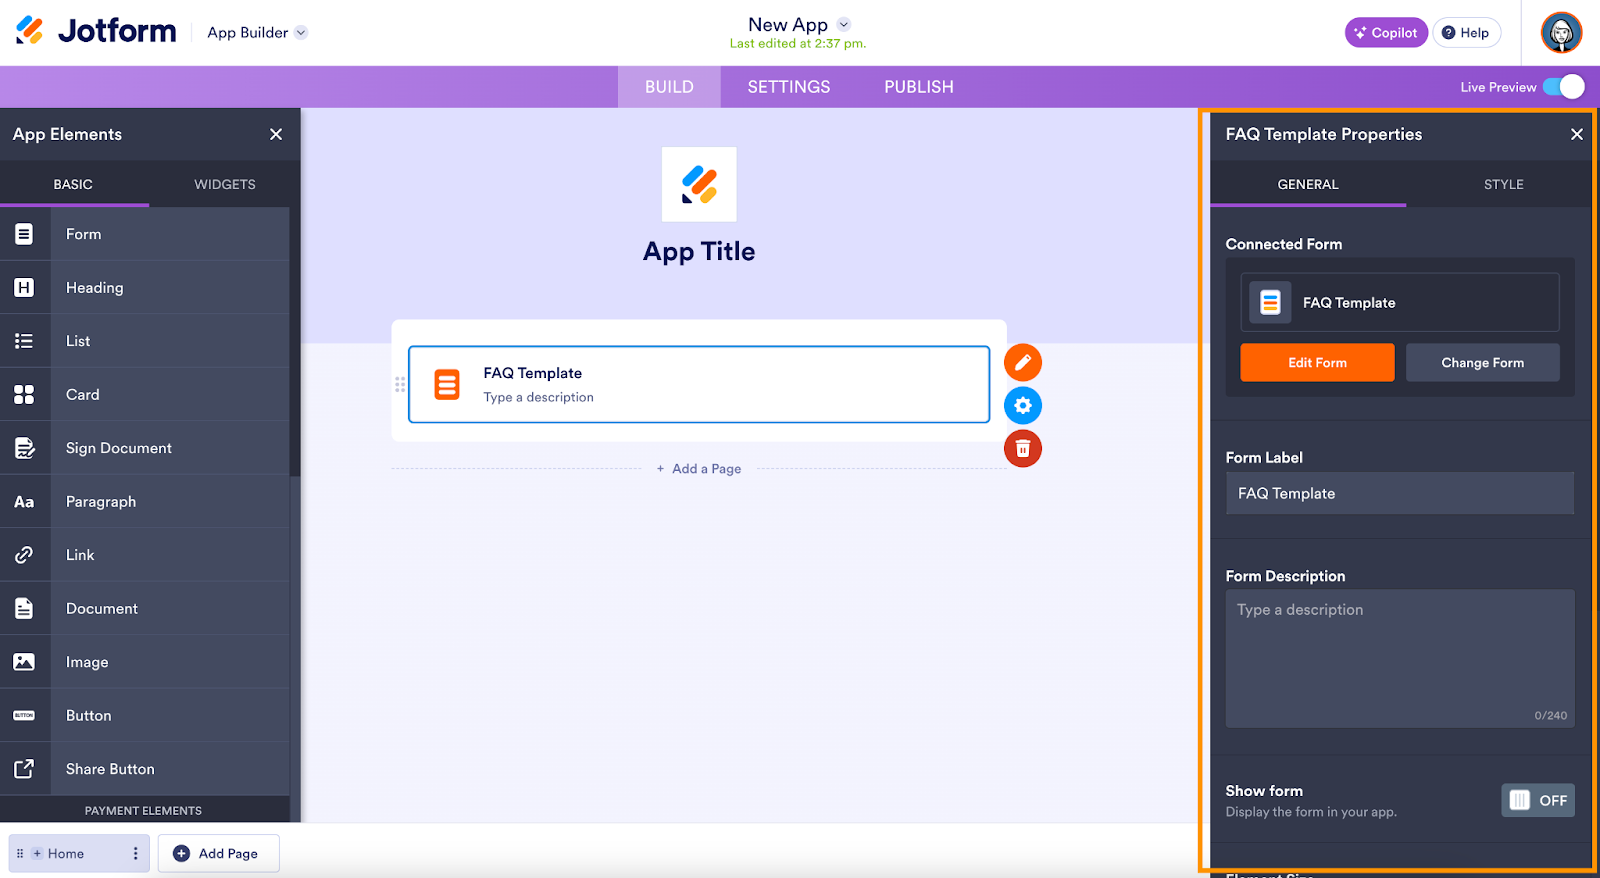Image resolution: width=1600 pixels, height=878 pixels.
Task: Select the Sign Document element icon
Action: [x=24, y=448]
